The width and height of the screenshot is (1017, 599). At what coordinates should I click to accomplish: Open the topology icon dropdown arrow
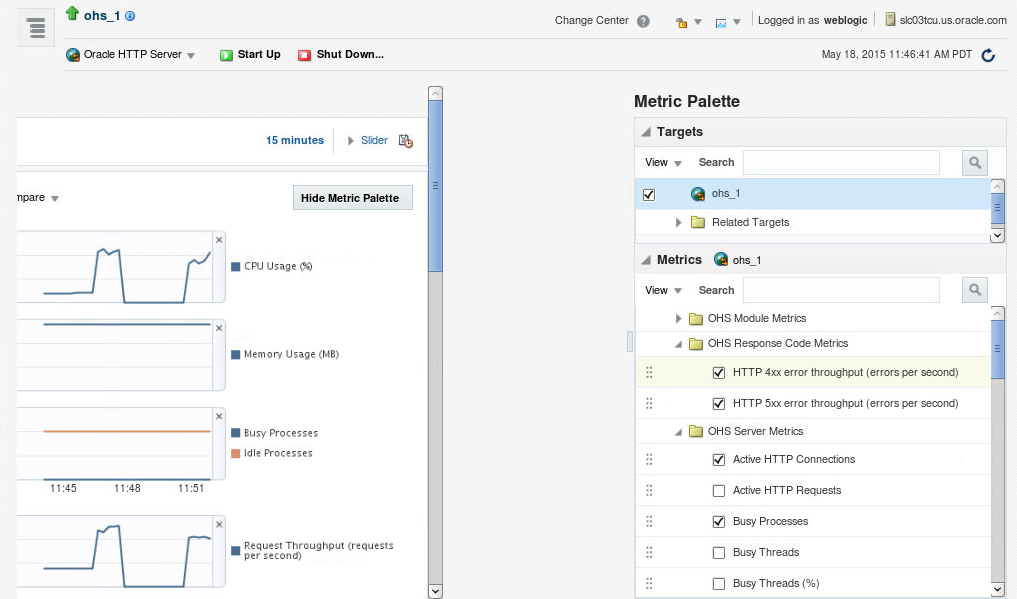(x=737, y=22)
